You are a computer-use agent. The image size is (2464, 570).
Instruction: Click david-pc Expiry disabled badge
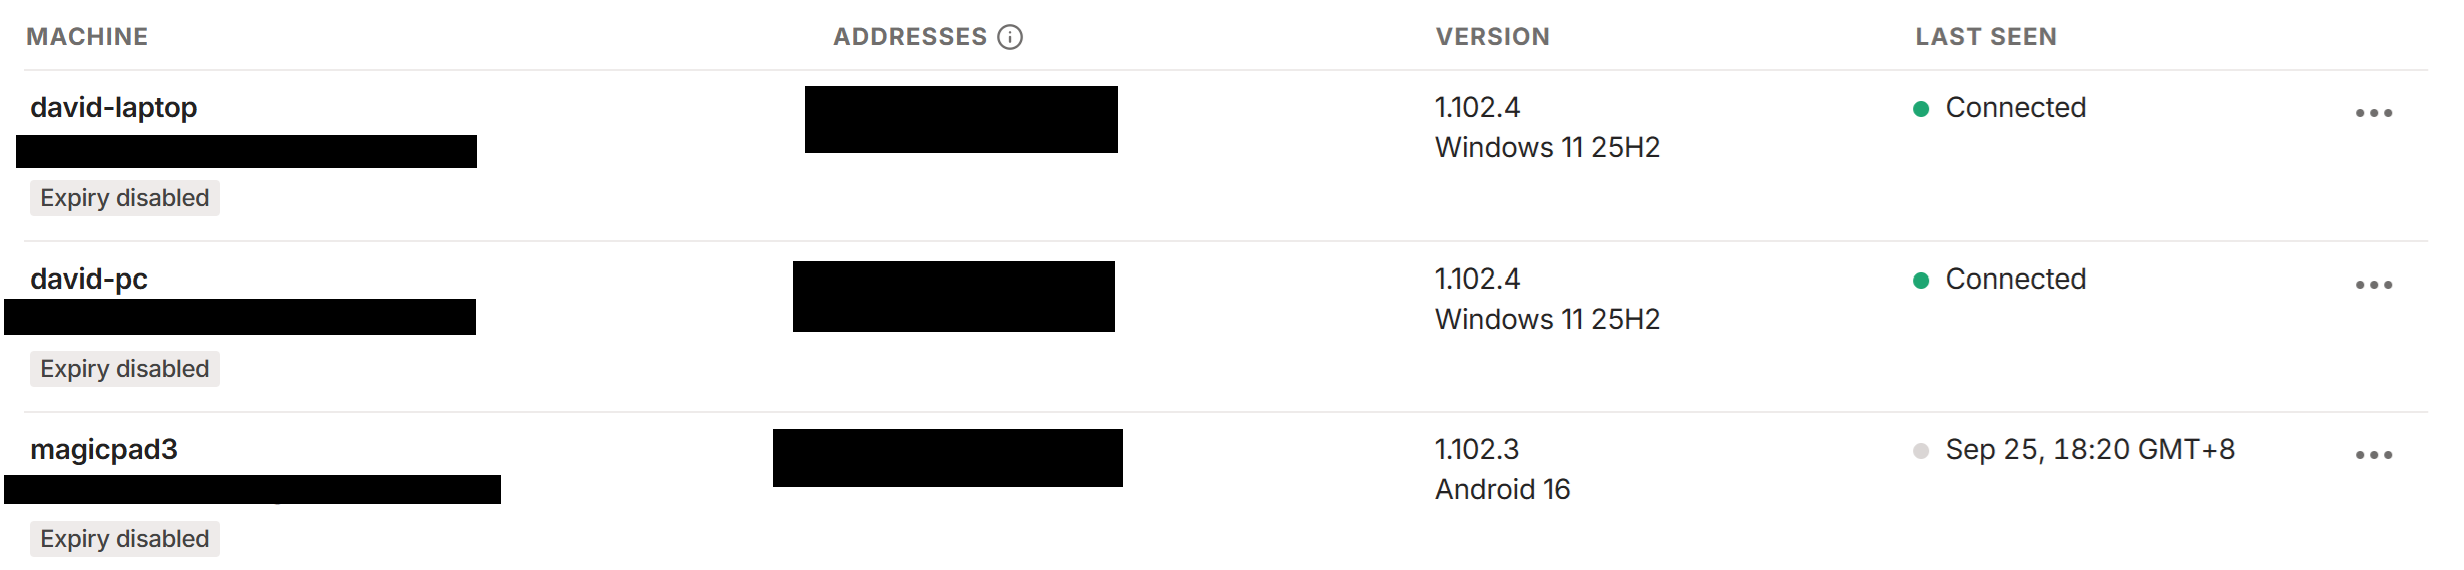[125, 369]
